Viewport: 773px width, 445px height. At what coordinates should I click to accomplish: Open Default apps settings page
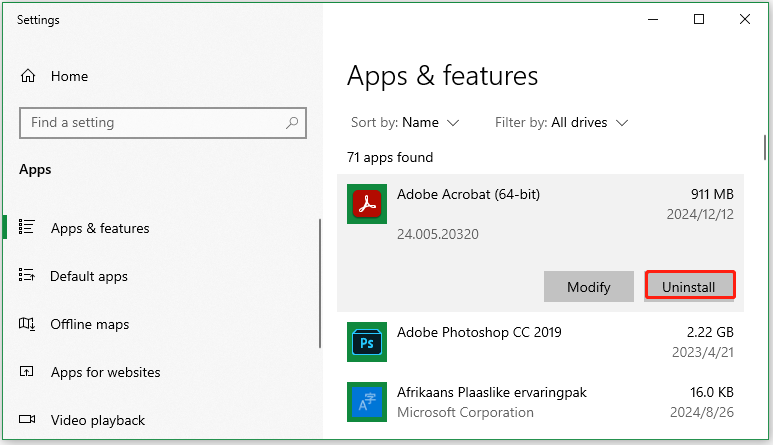pos(89,276)
